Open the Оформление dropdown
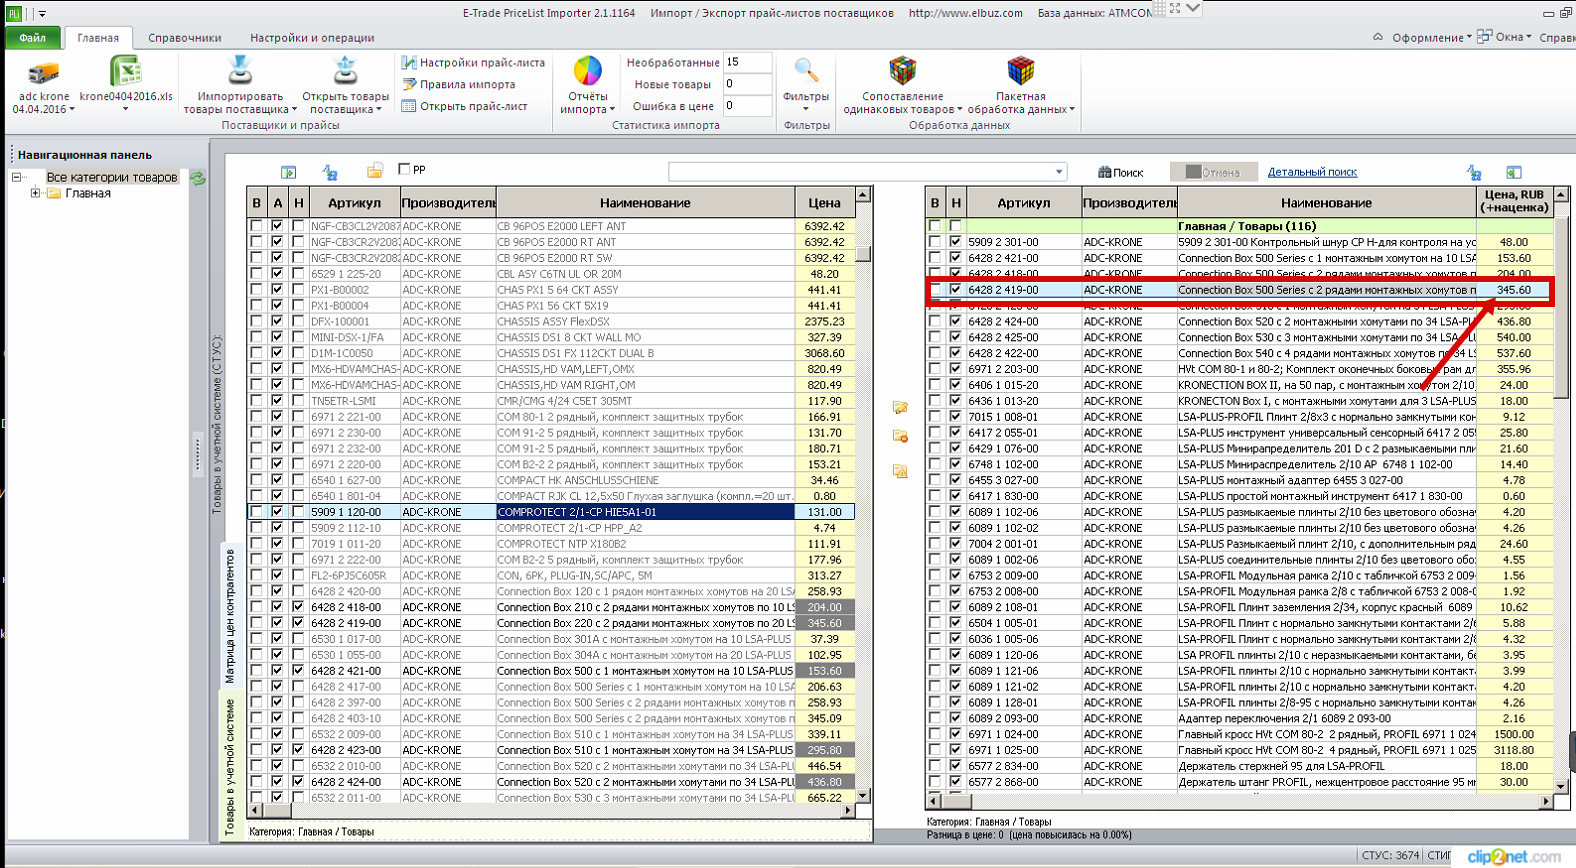 click(x=1431, y=37)
